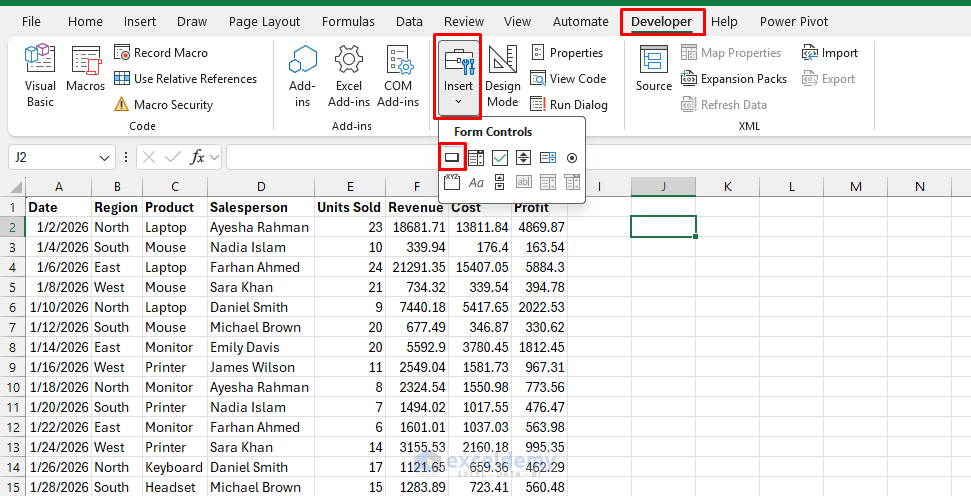
Task: Open control Properties
Action: click(x=567, y=53)
